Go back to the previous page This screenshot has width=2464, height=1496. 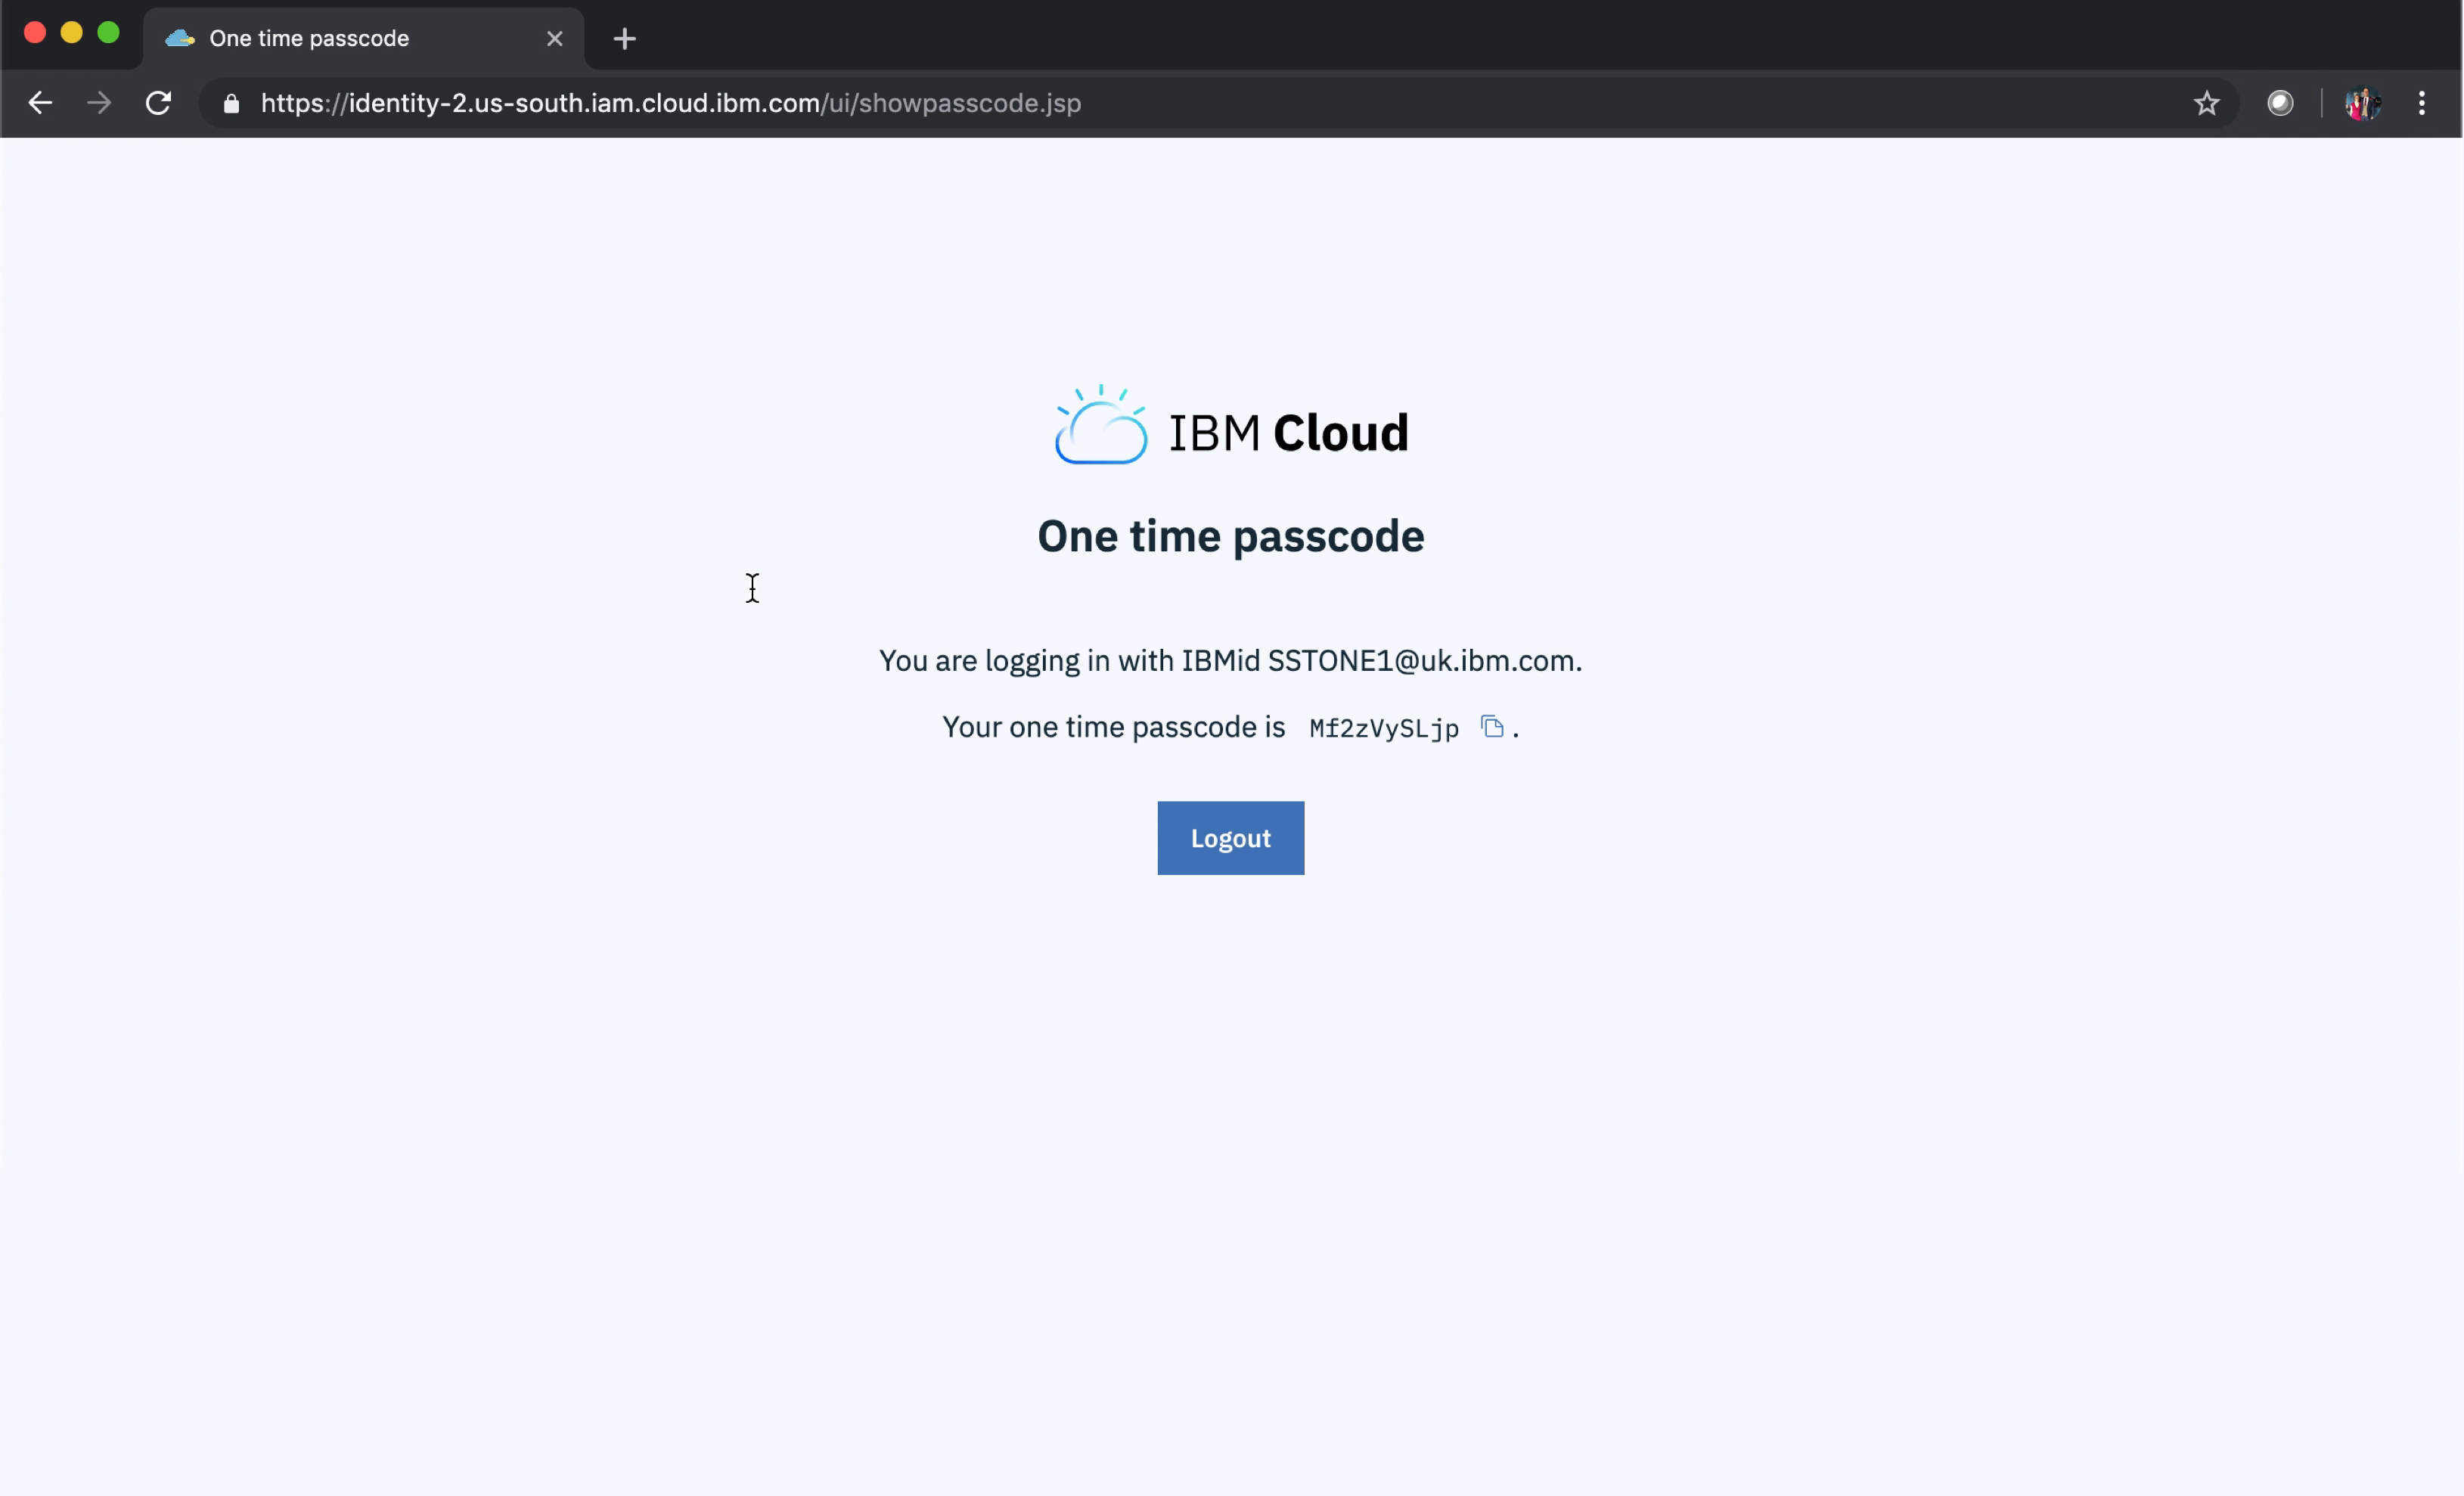click(40, 103)
